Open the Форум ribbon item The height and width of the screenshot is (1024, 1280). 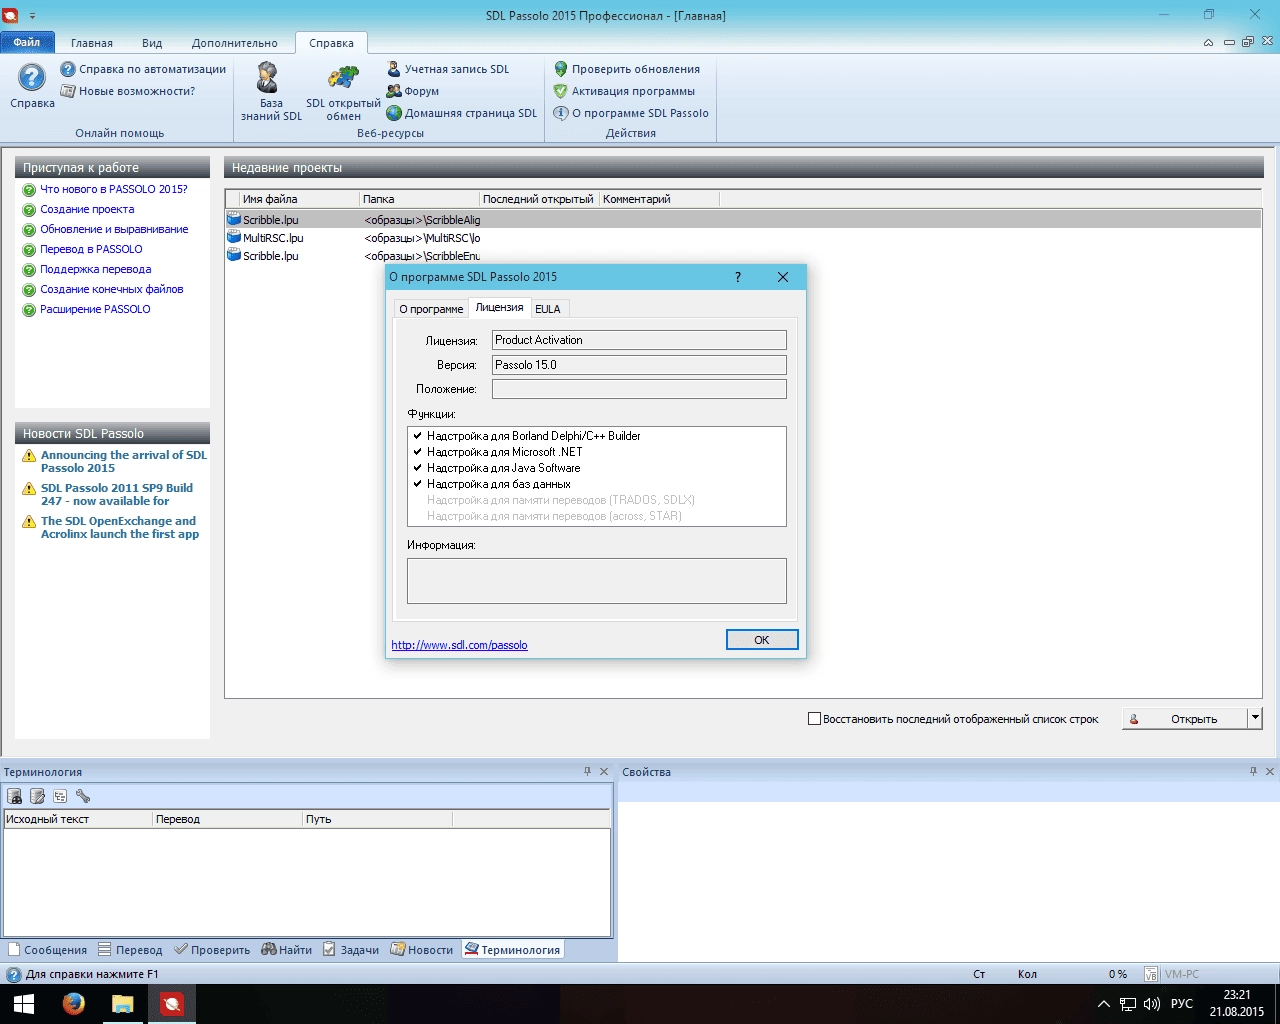click(x=413, y=91)
